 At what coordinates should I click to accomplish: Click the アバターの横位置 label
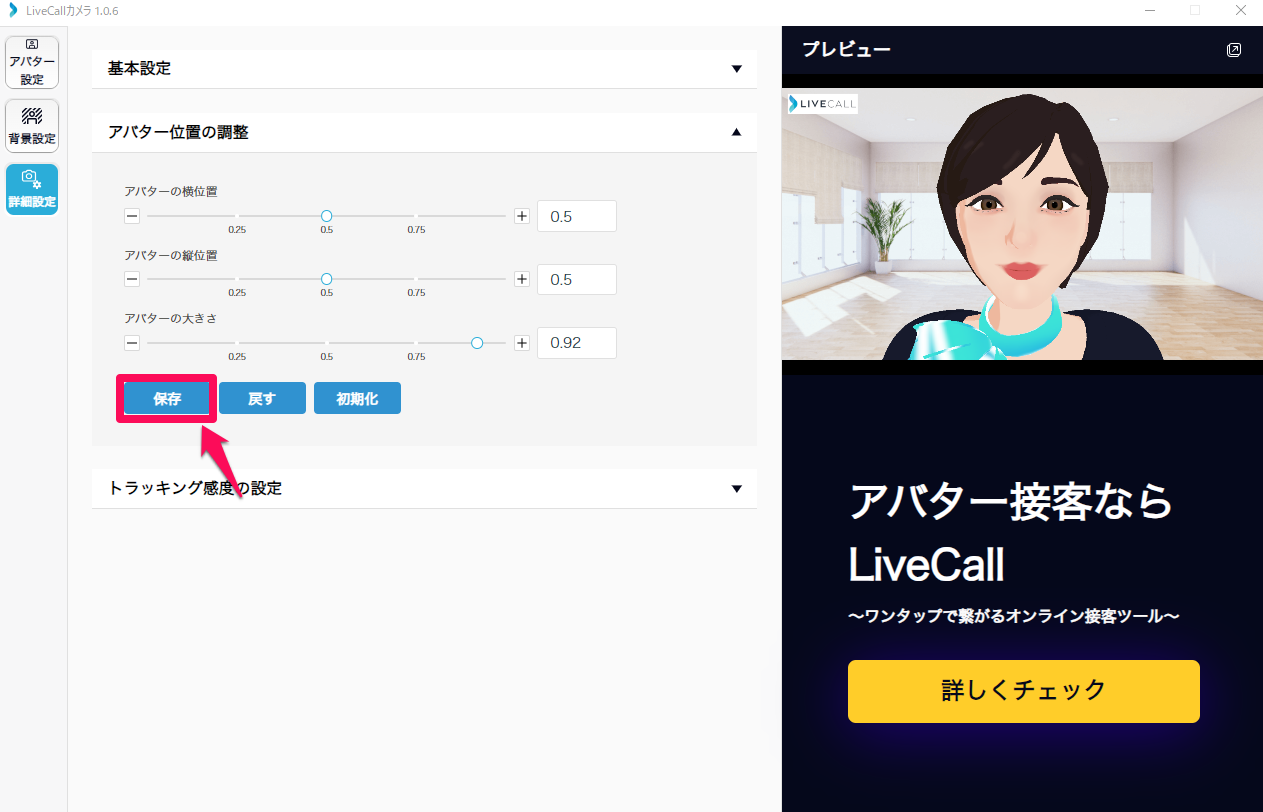(x=171, y=191)
